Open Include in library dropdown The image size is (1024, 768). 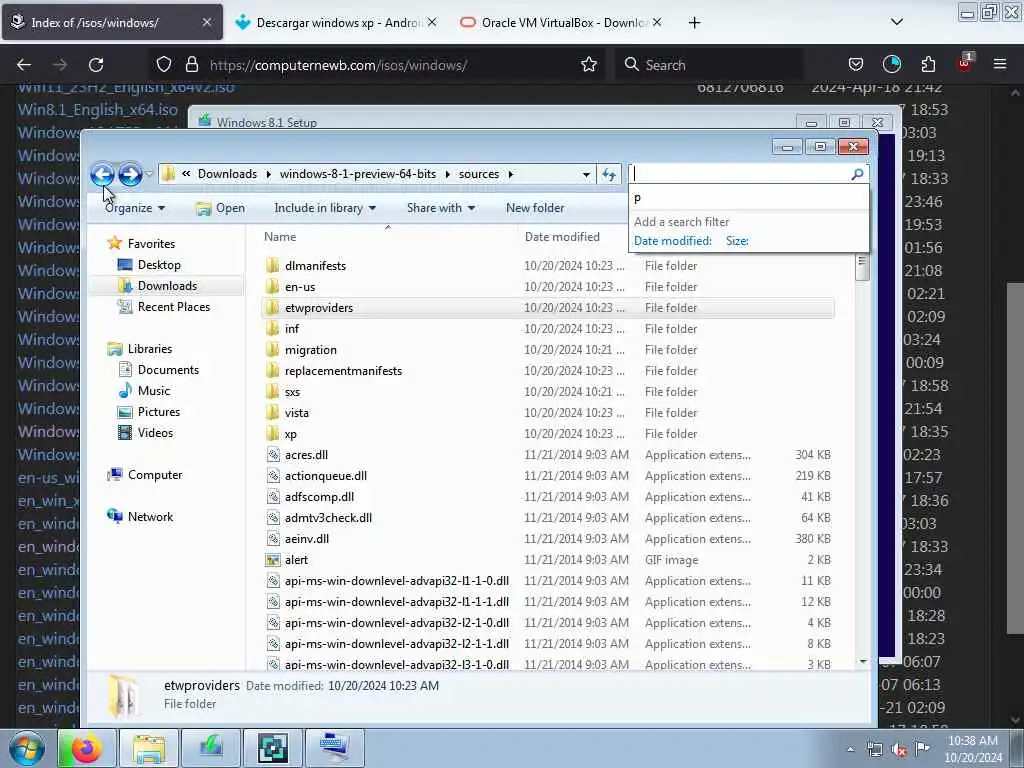pos(325,208)
